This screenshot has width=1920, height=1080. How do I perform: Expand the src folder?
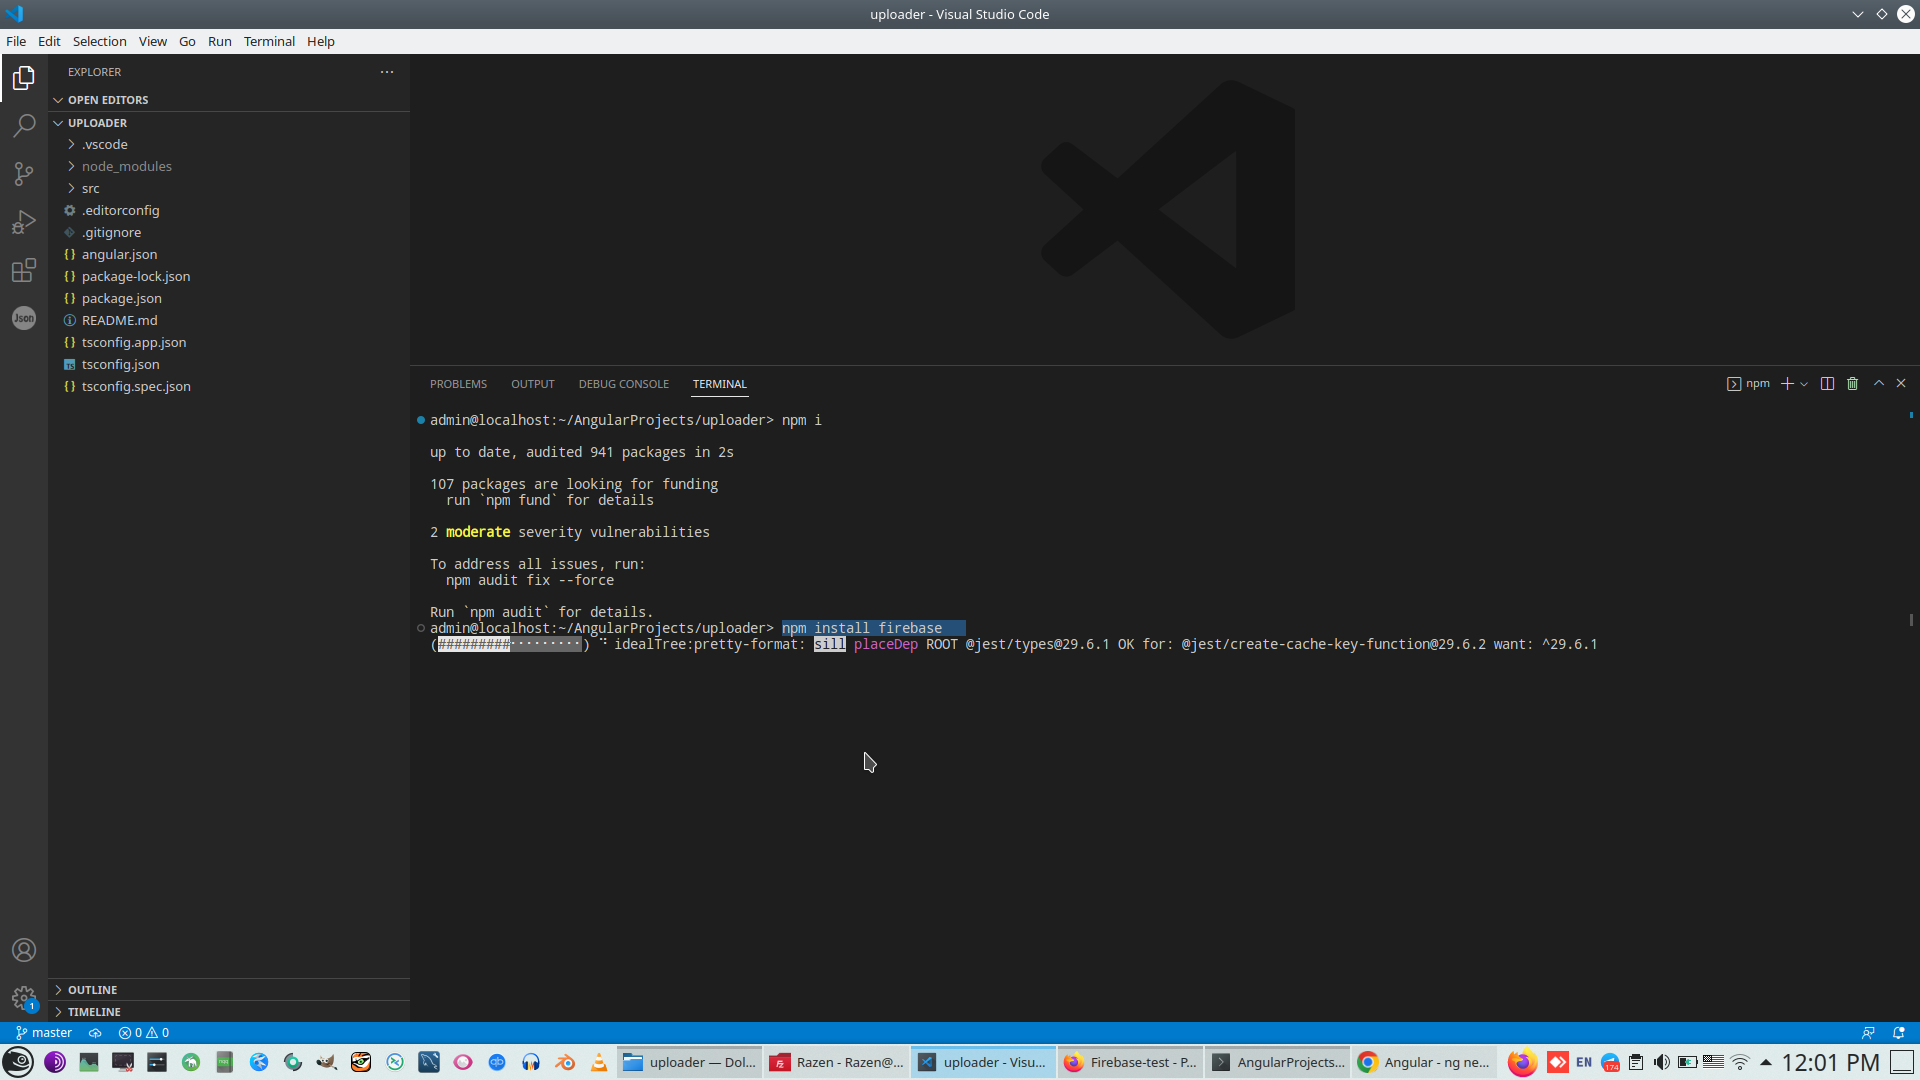pos(91,188)
